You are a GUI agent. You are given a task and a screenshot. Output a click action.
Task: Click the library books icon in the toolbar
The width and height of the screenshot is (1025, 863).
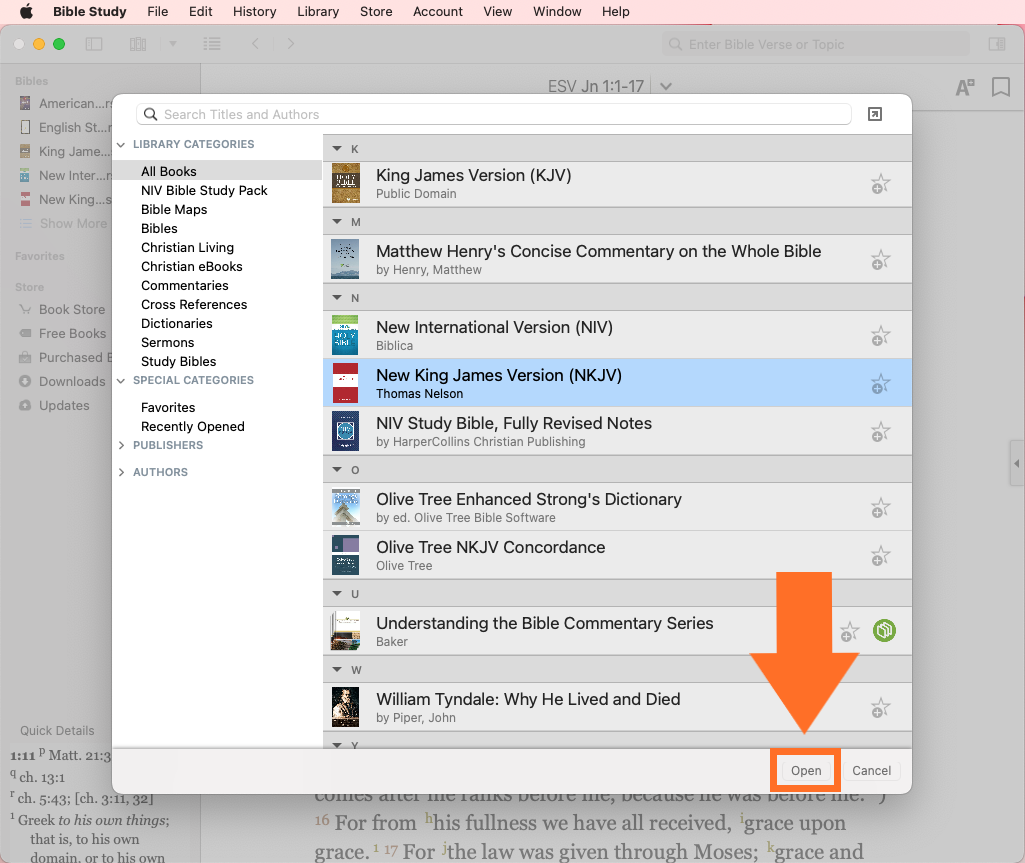[x=138, y=44]
